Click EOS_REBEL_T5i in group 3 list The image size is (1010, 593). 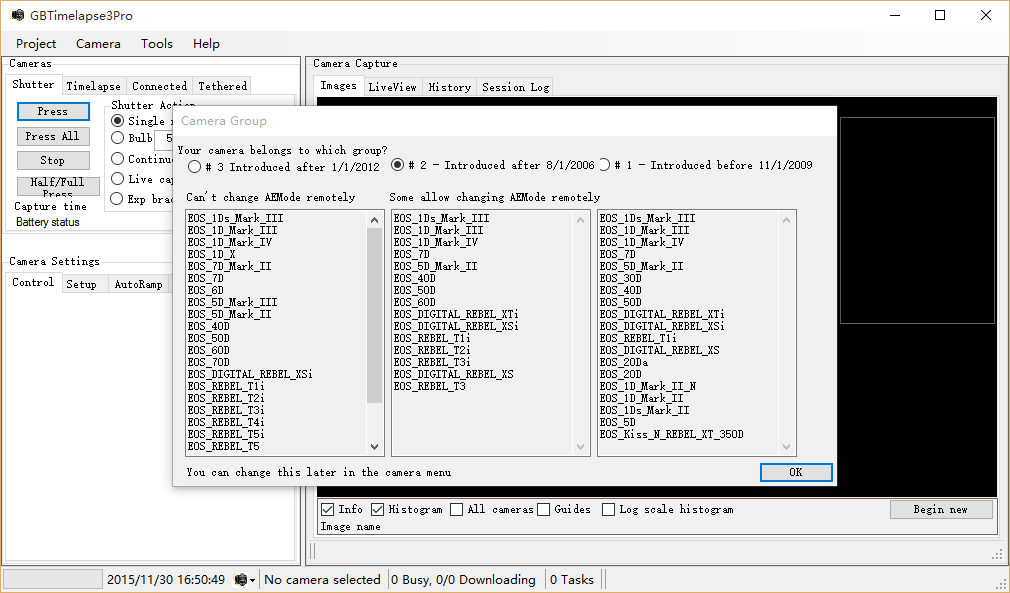pos(226,434)
